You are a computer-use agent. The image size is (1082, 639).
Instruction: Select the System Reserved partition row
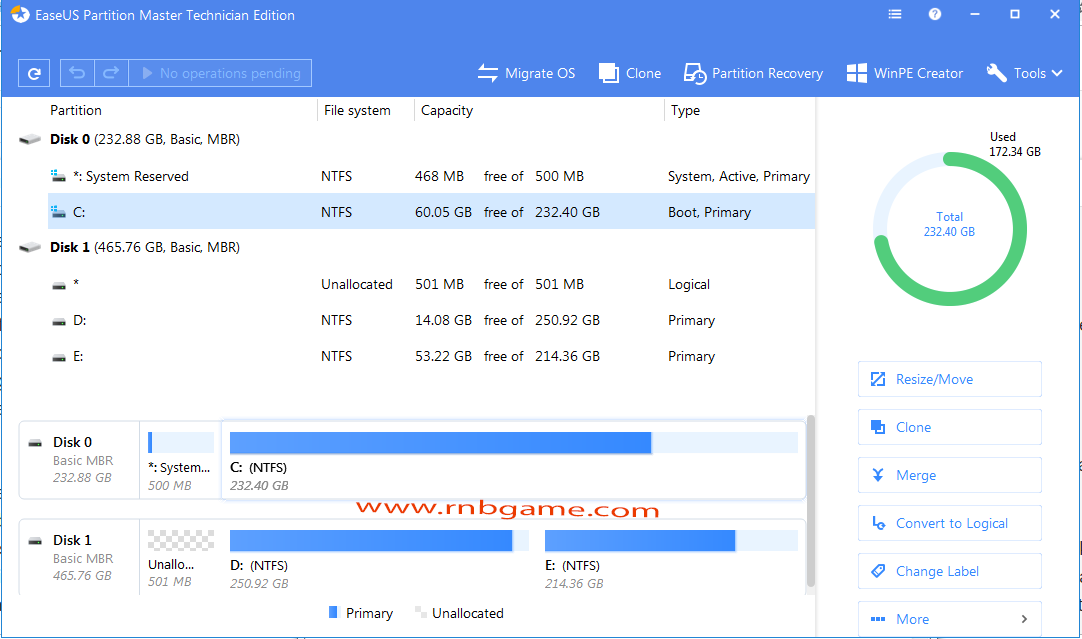(x=400, y=175)
